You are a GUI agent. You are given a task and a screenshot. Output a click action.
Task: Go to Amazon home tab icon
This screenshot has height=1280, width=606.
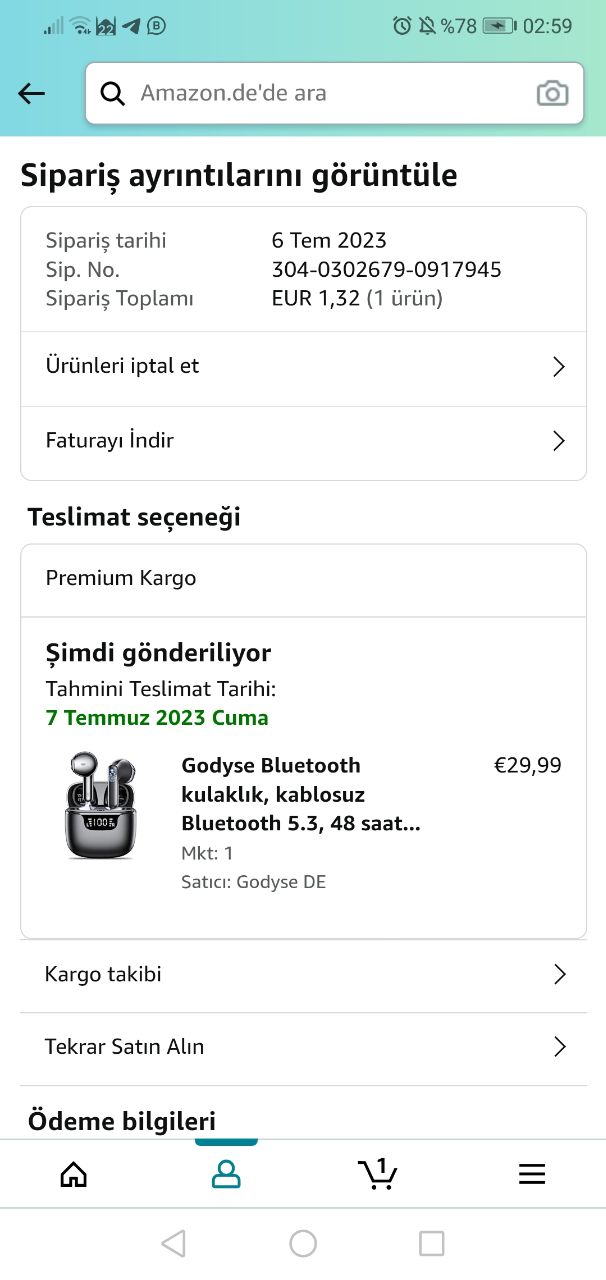[x=74, y=1174]
